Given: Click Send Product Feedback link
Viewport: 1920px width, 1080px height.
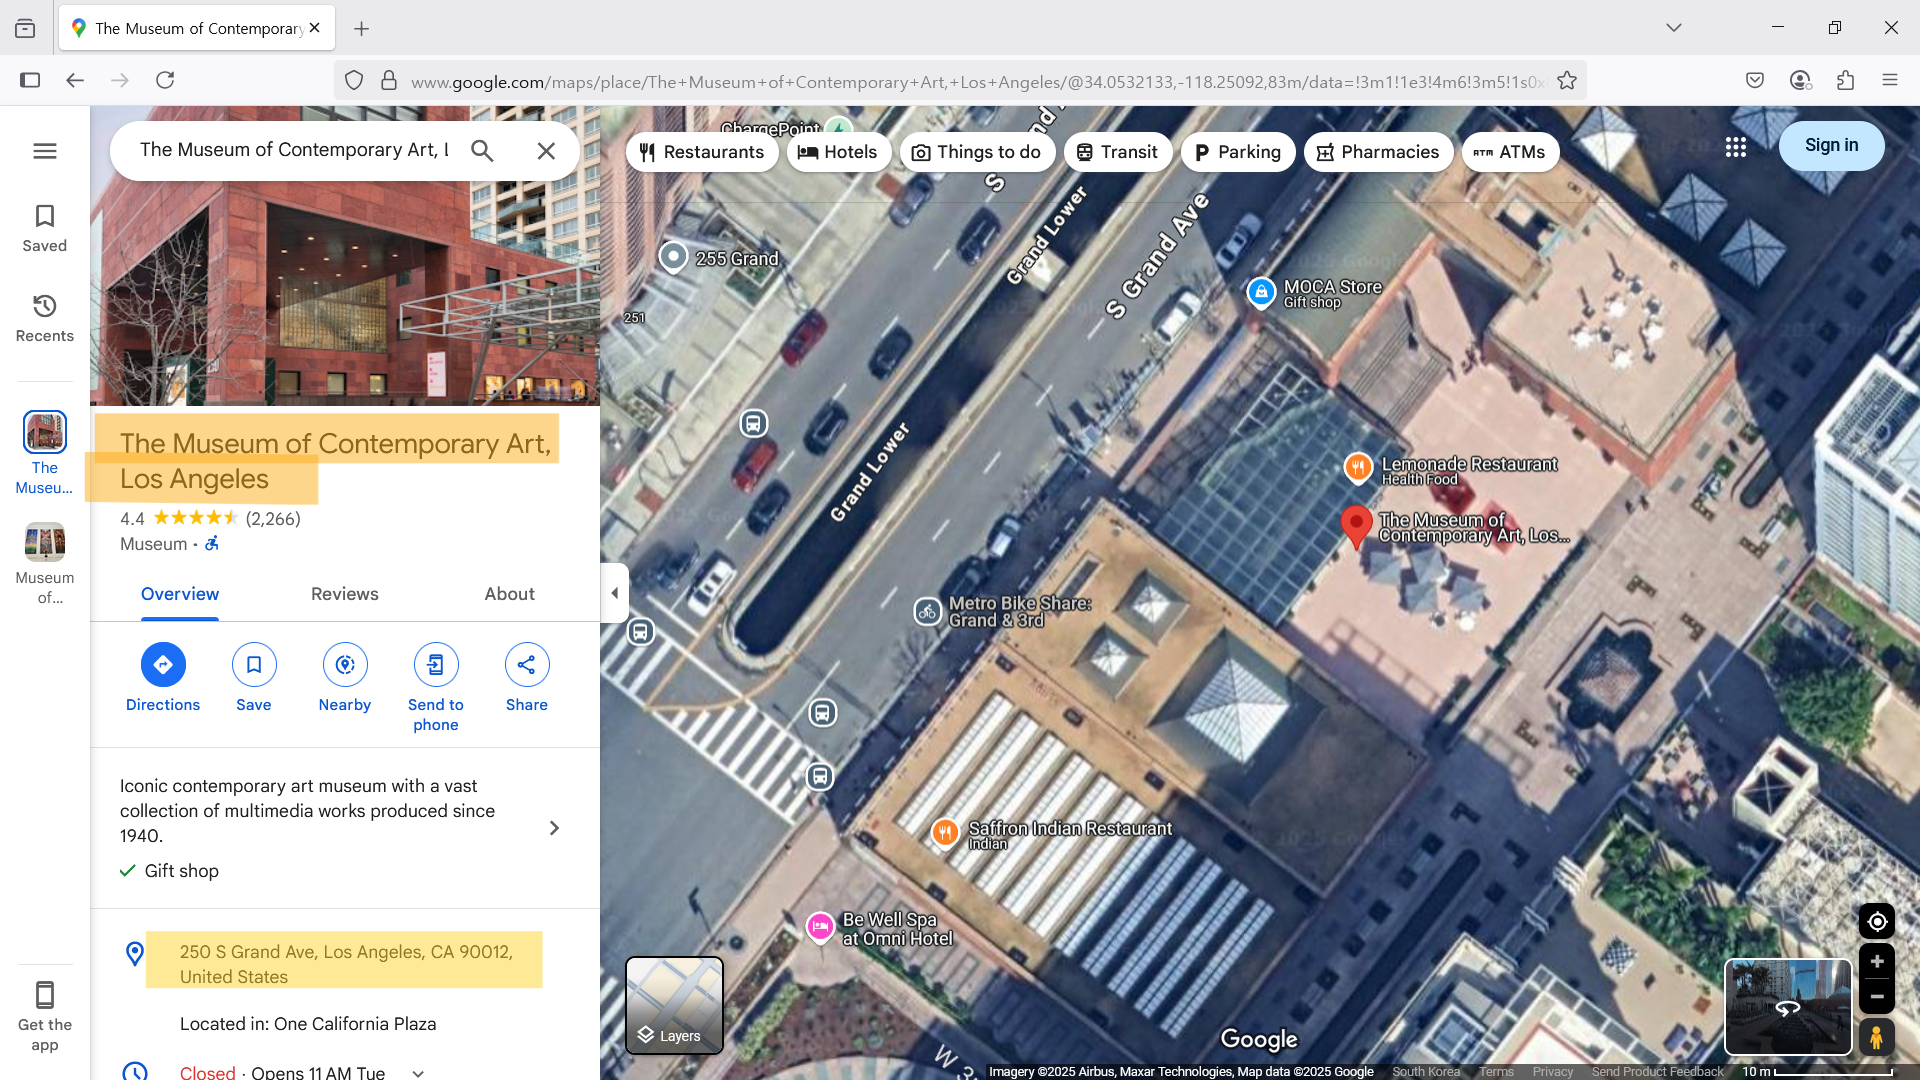Looking at the screenshot, I should [x=1657, y=1071].
